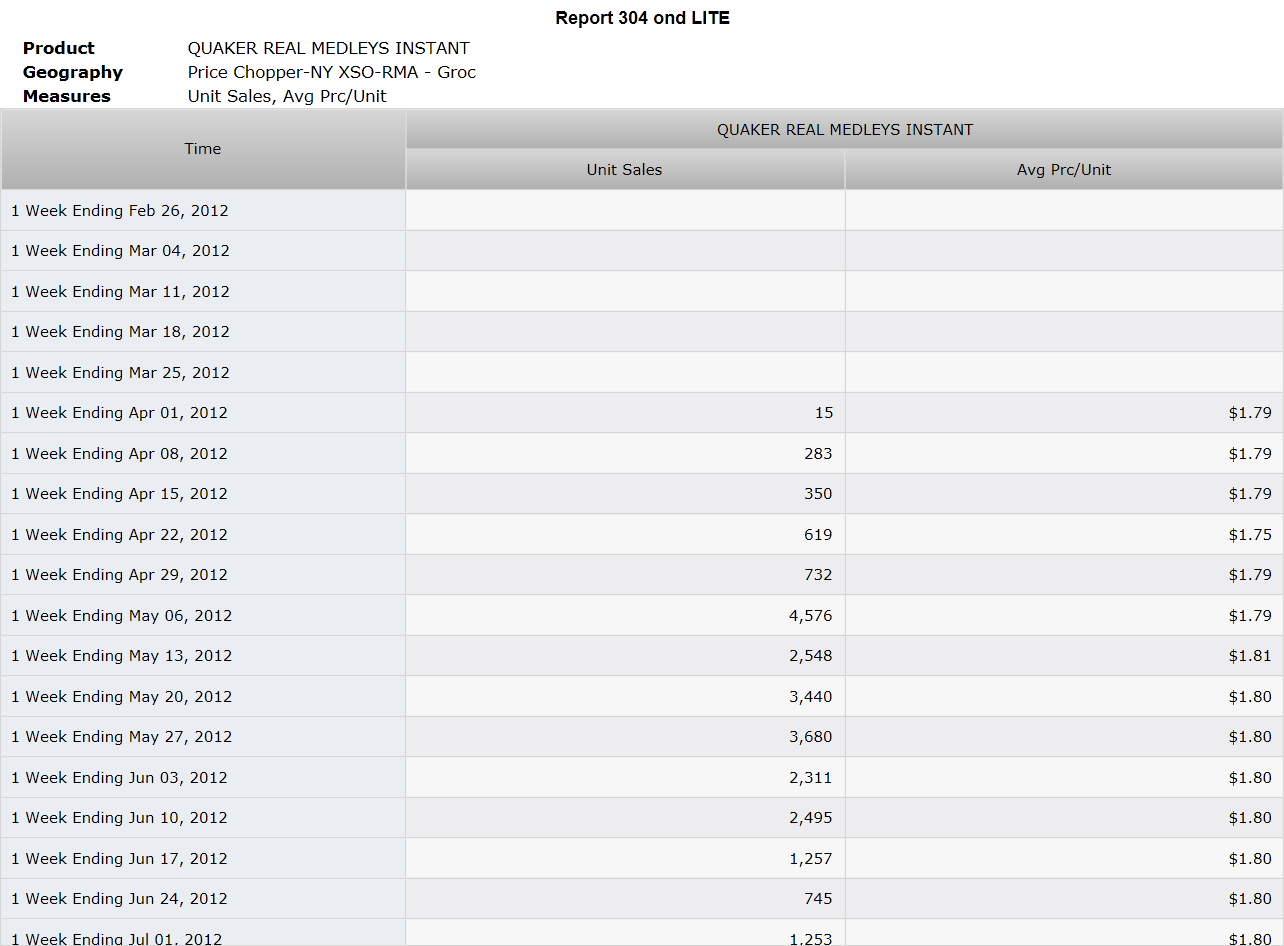
Task: Select row 1 Week Ending Mar 04, 2012
Action: pyautogui.click(x=642, y=251)
